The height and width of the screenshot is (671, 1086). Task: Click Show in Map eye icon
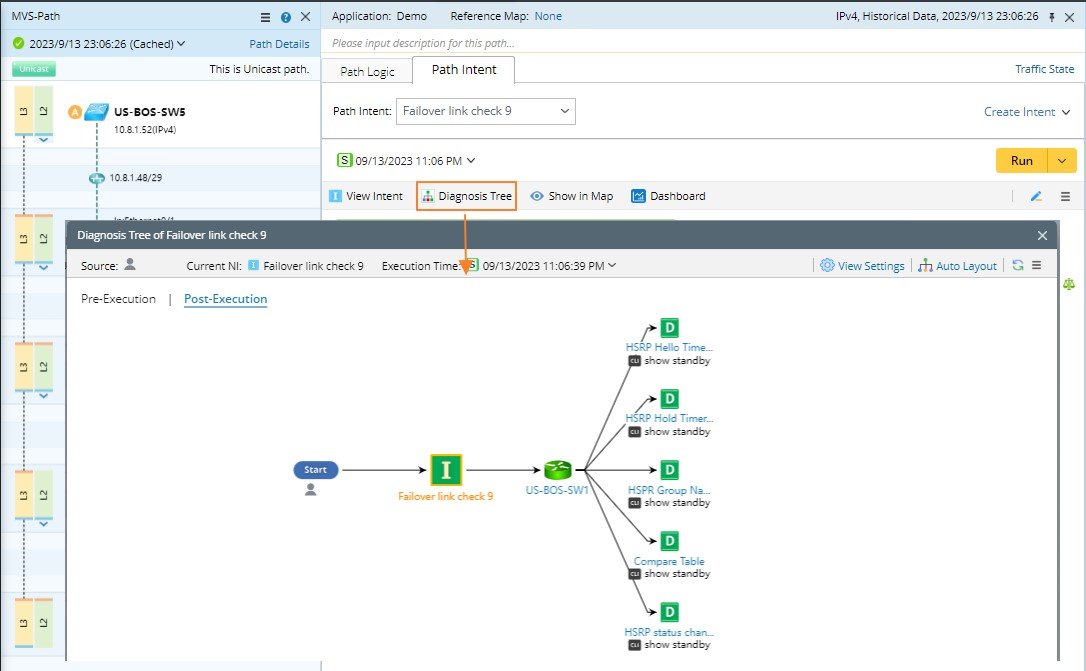pos(537,196)
